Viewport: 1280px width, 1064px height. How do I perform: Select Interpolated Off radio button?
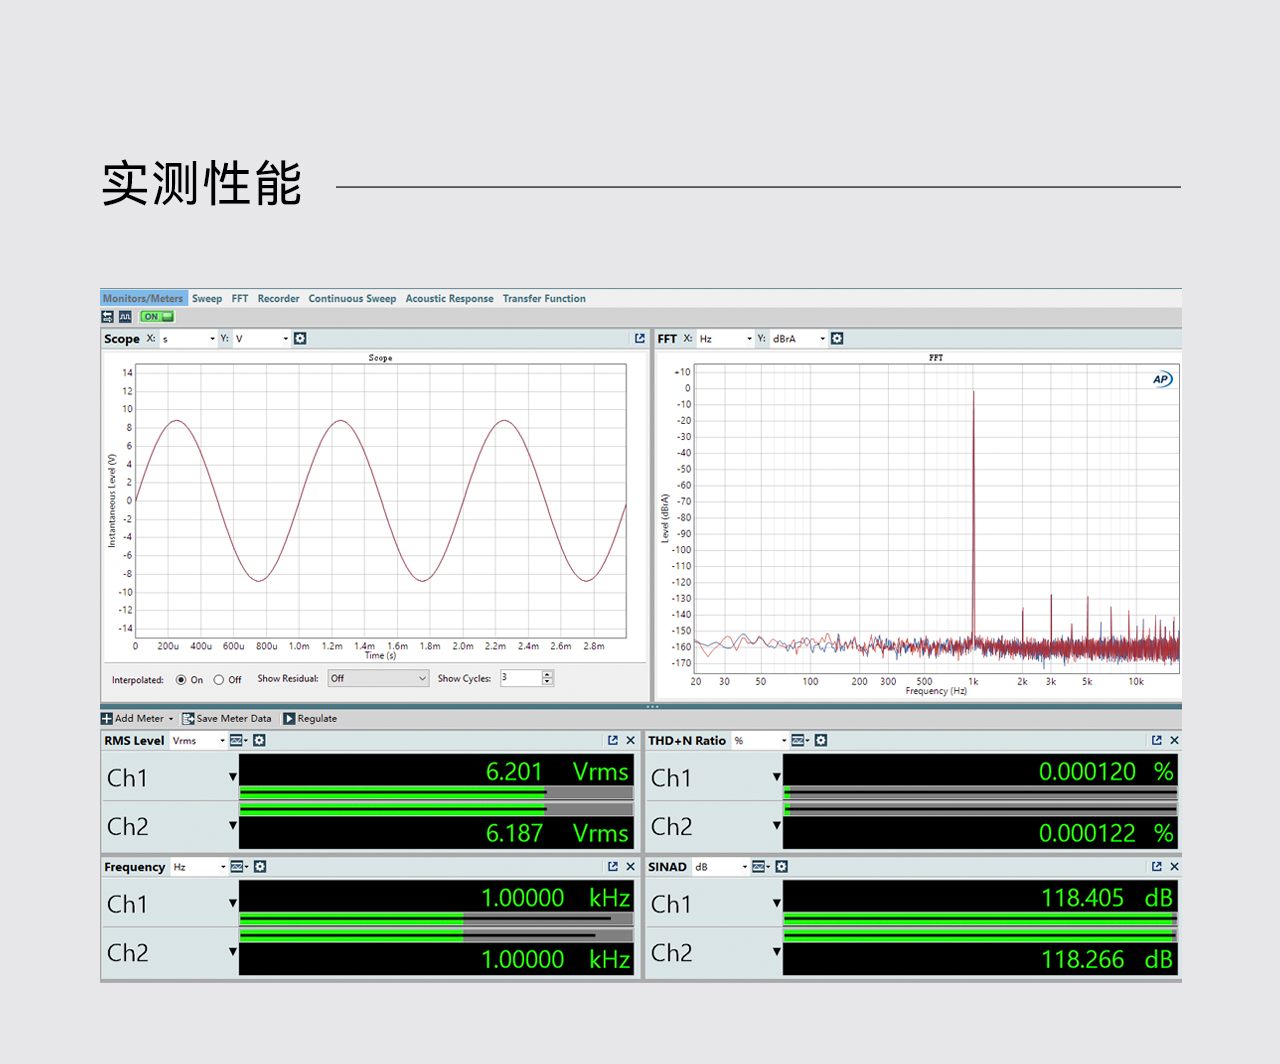pyautogui.click(x=218, y=680)
